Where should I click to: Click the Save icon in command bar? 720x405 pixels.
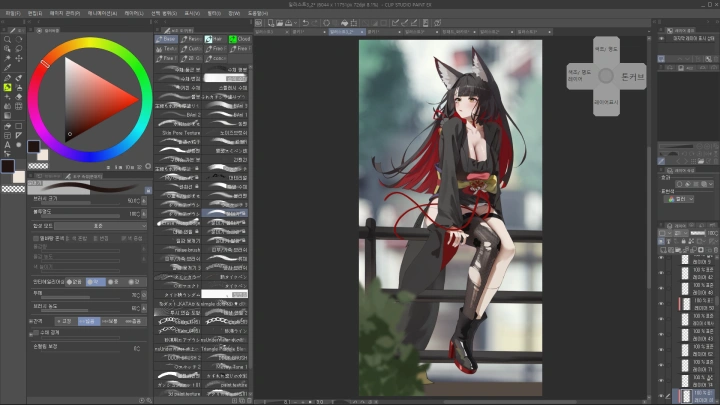tap(288, 22)
